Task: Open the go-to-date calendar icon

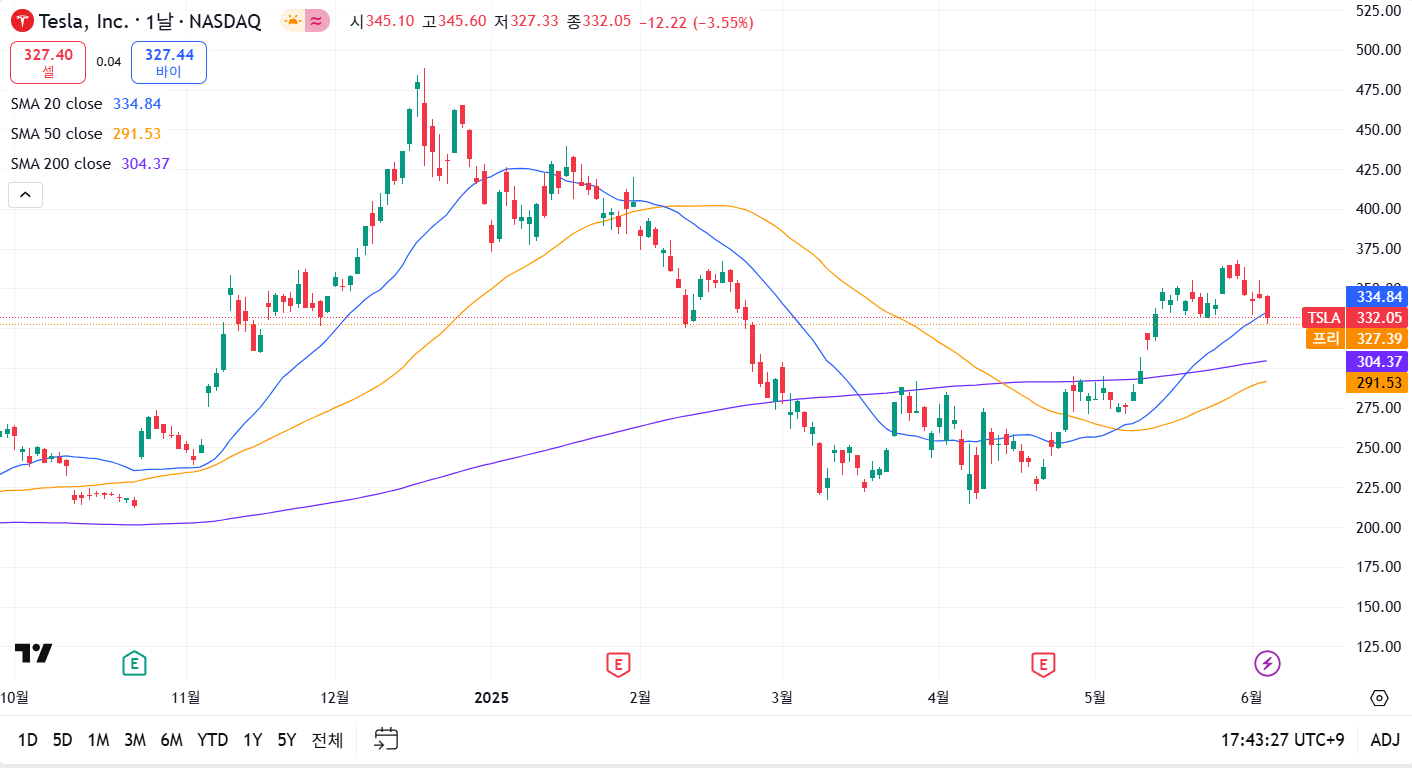Action: 386,740
